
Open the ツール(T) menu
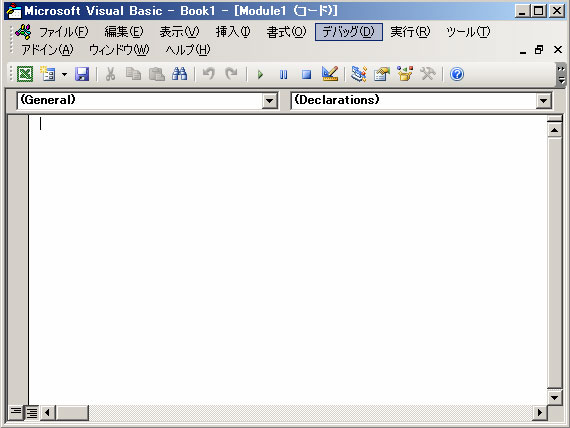pyautogui.click(x=468, y=32)
